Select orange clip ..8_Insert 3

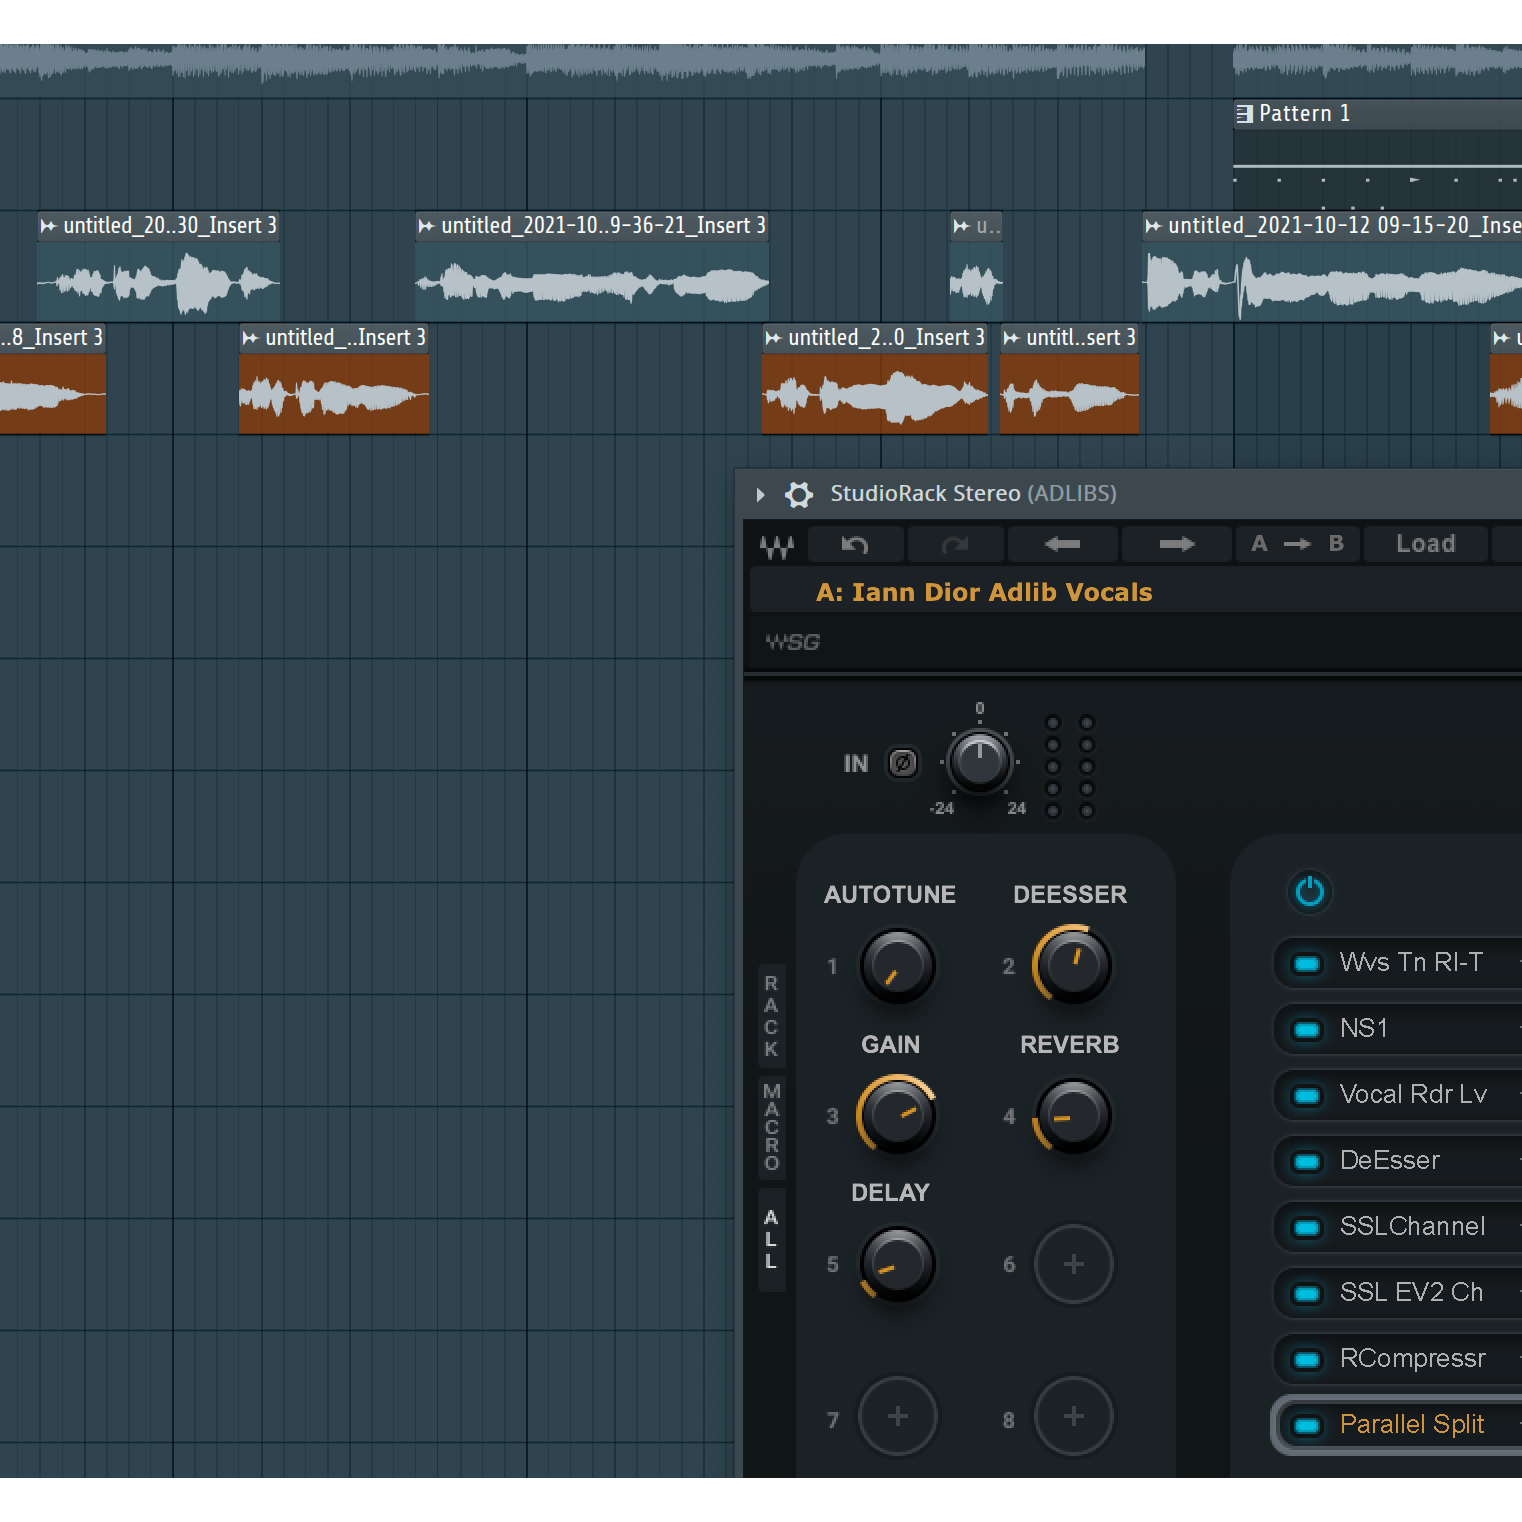point(52,378)
